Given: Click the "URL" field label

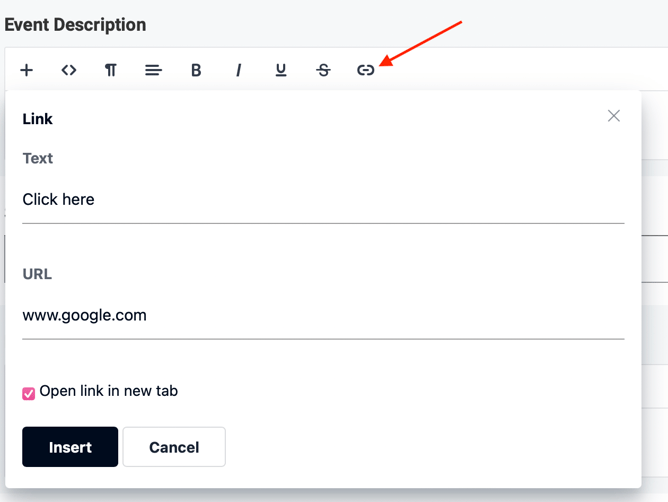Looking at the screenshot, I should point(37,274).
